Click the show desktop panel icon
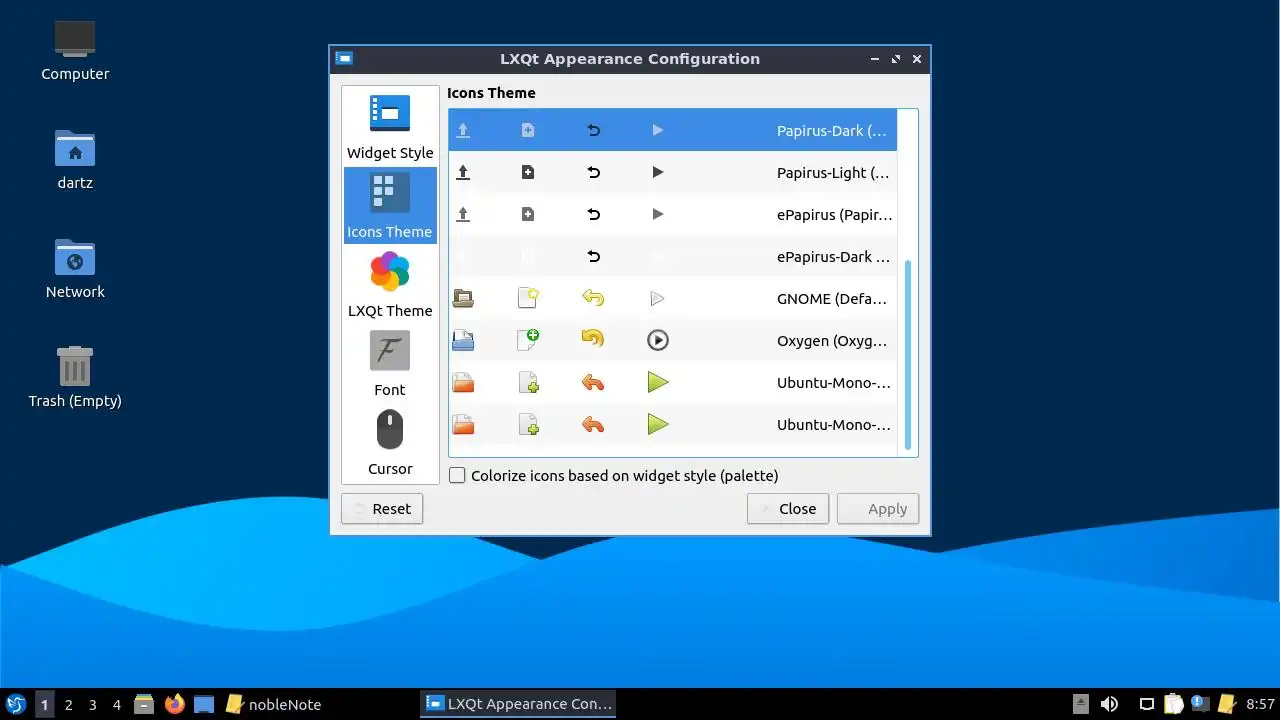This screenshot has width=1280, height=720. pyautogui.click(x=204, y=704)
